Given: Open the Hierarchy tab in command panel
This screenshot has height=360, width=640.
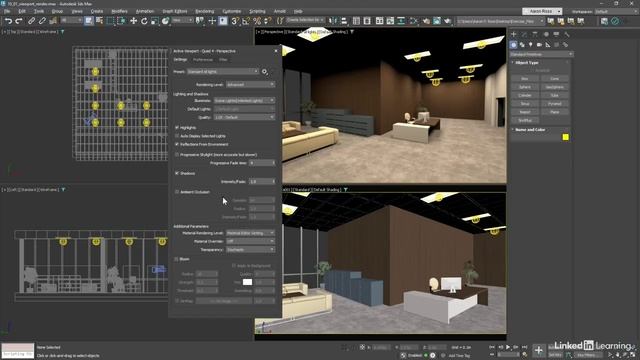Looking at the screenshot, I should pyautogui.click(x=535, y=34).
